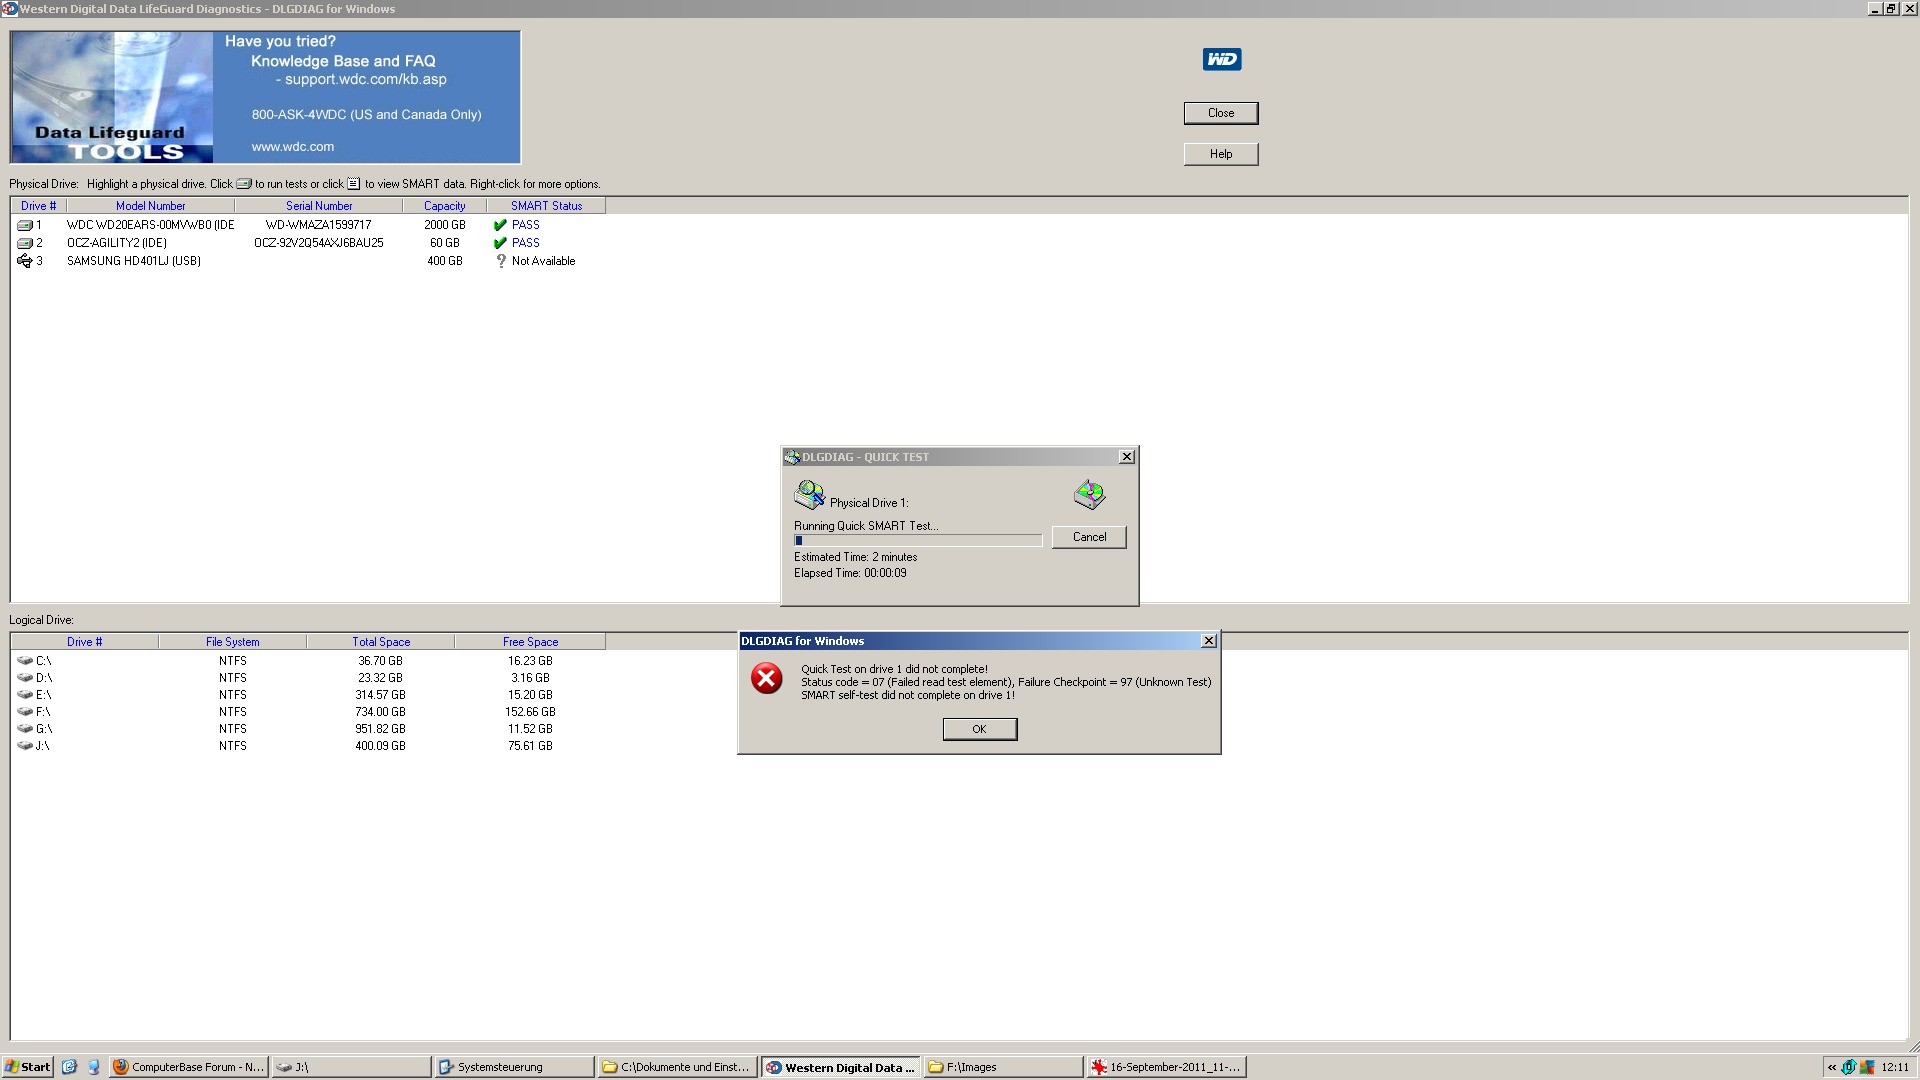Select serial number OCZ-92V2Q54AXJ6BAU25

(x=318, y=243)
